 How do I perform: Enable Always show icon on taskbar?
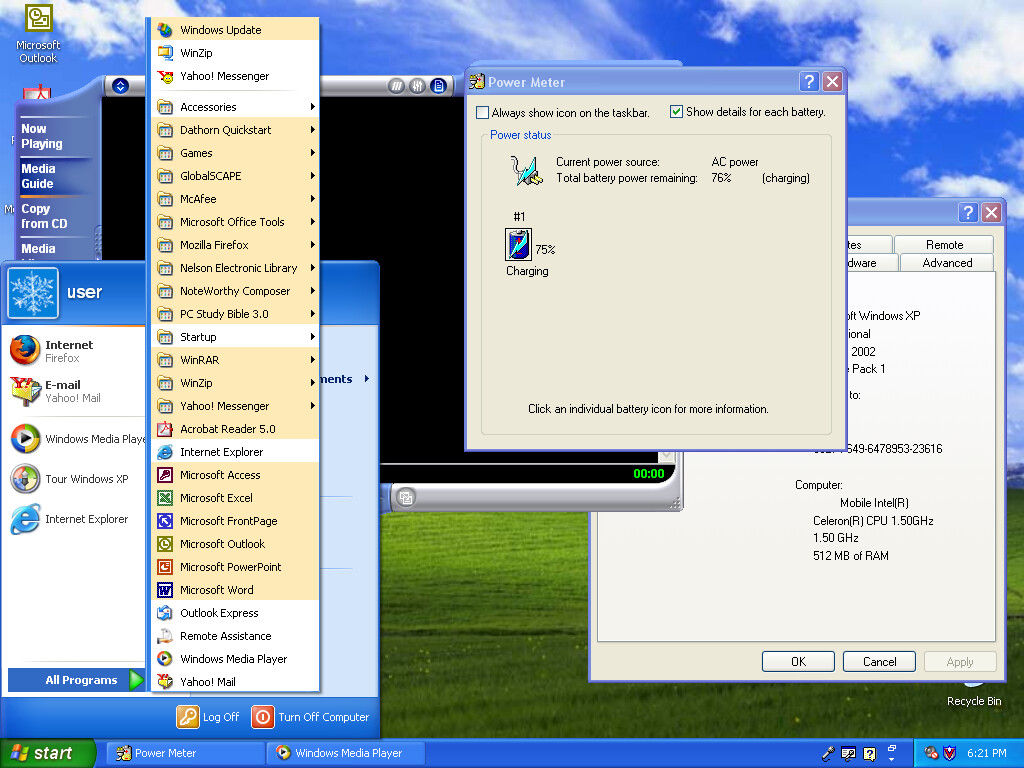pos(483,112)
